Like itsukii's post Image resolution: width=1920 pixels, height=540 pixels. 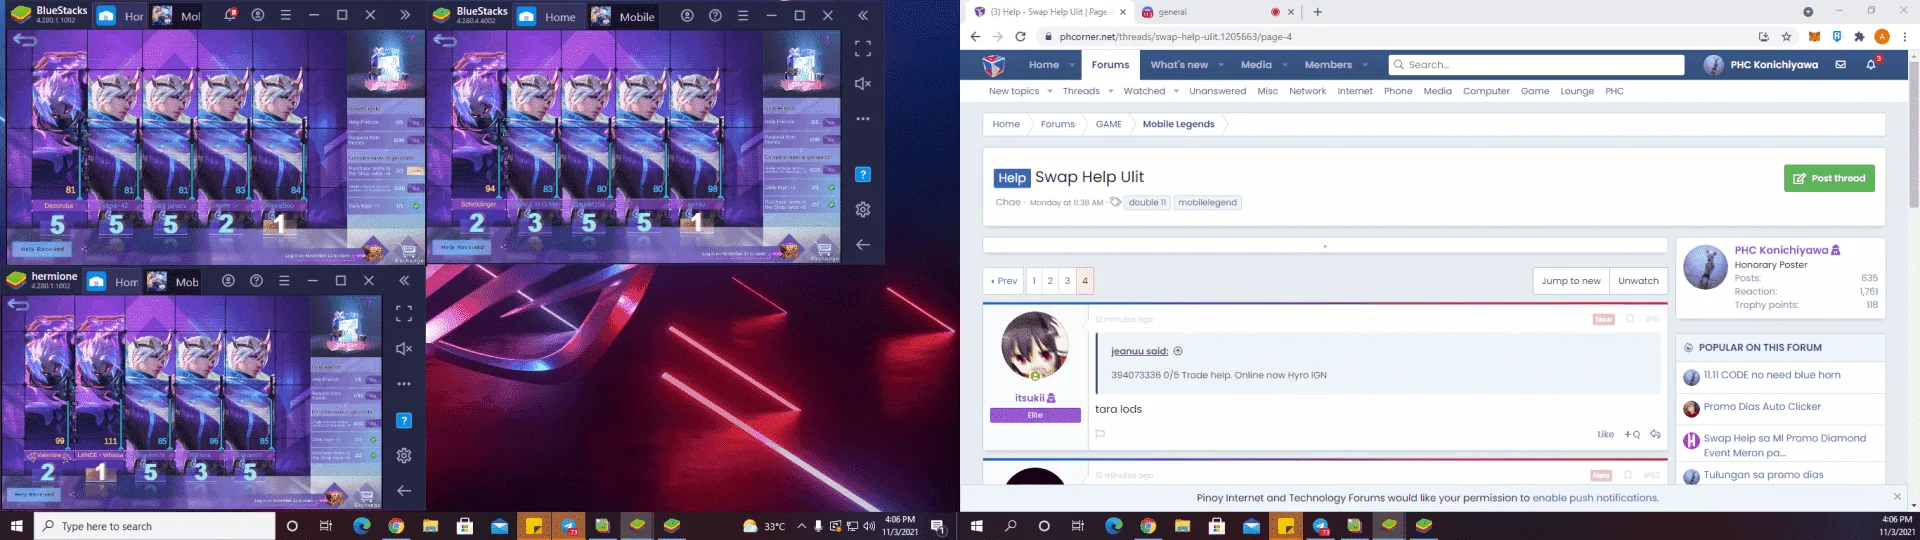pos(1605,434)
